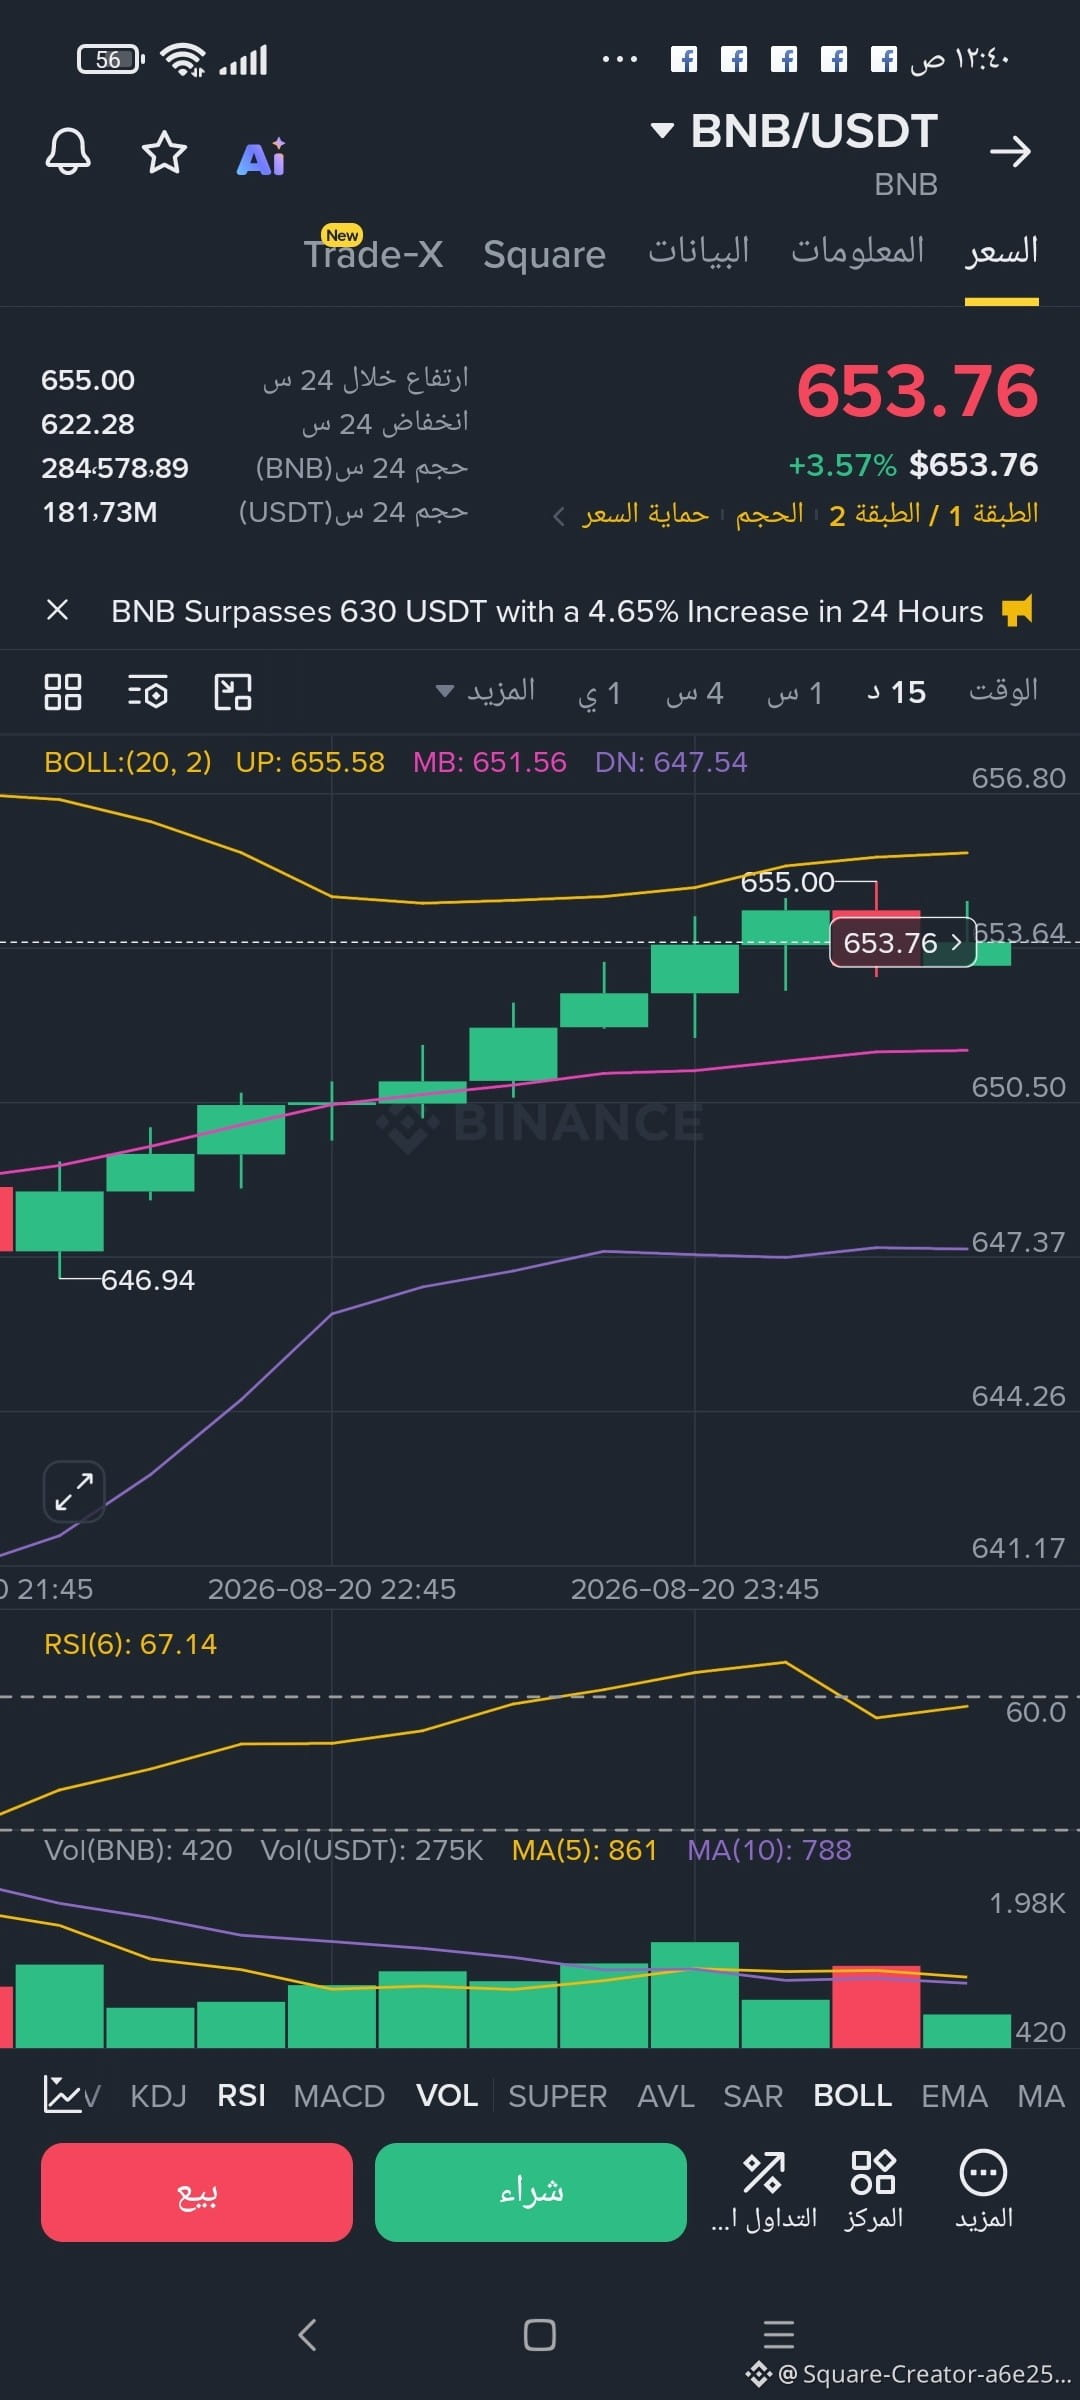Open the BNB/USDT pair selector dropdown
Viewport: 1080px width, 2400px height.
(x=795, y=131)
